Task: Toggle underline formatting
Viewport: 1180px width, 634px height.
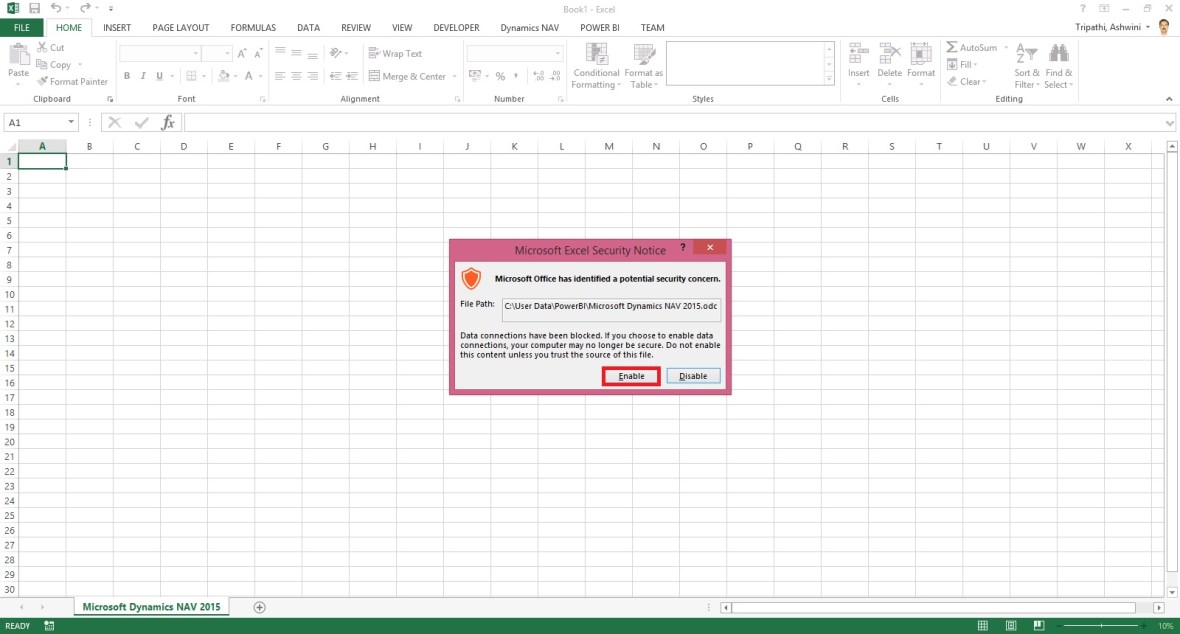Action: click(x=158, y=75)
